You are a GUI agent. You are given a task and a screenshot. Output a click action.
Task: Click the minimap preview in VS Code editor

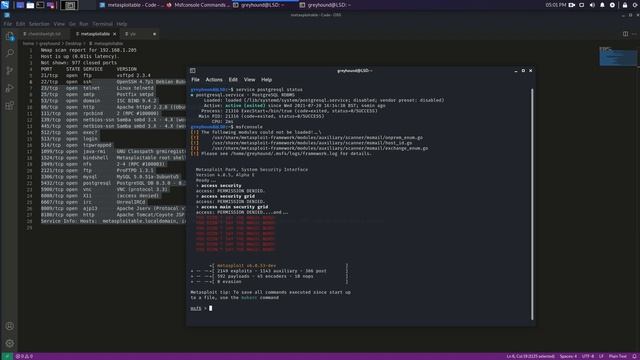[618, 56]
